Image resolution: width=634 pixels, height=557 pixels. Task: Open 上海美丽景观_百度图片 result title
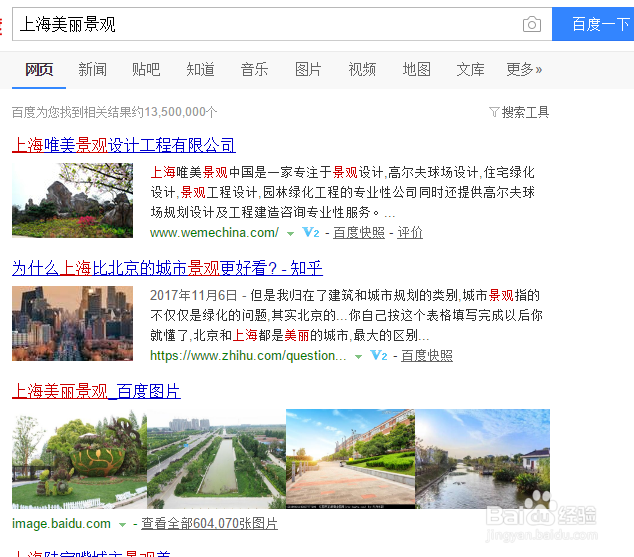coord(96,391)
